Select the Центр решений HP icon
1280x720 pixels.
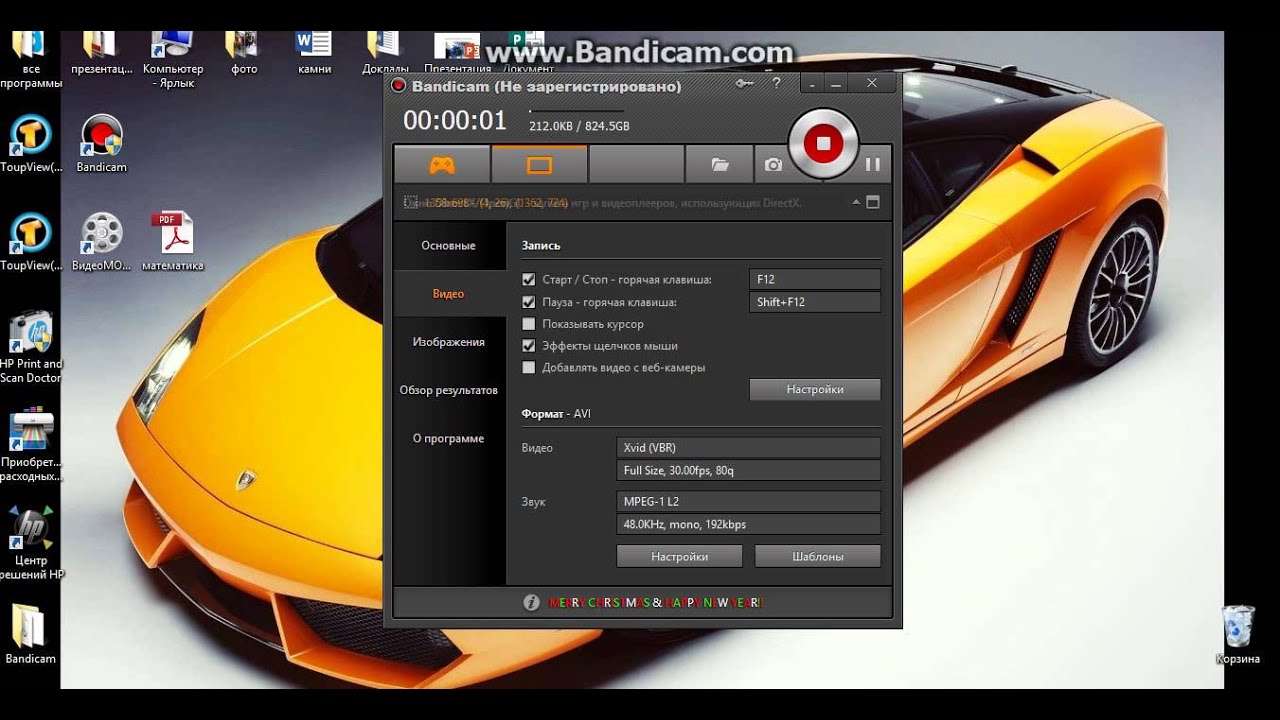(x=30, y=543)
